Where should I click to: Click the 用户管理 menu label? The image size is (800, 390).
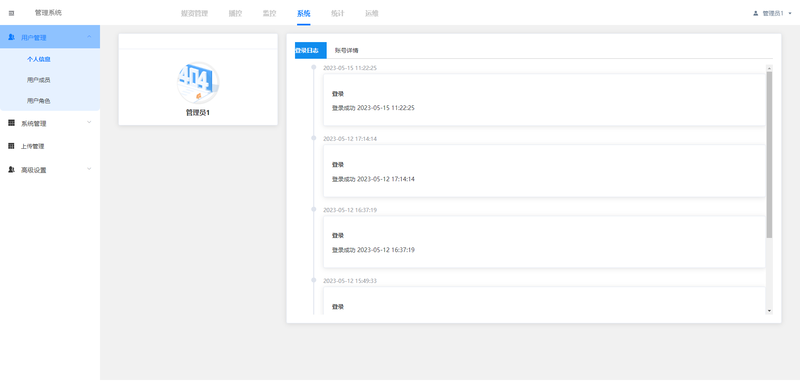tap(34, 37)
